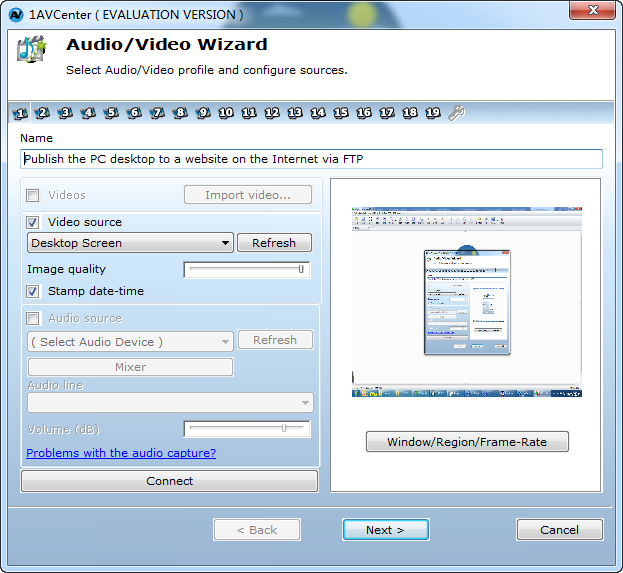Select profile number 2 icon

(x=42, y=113)
